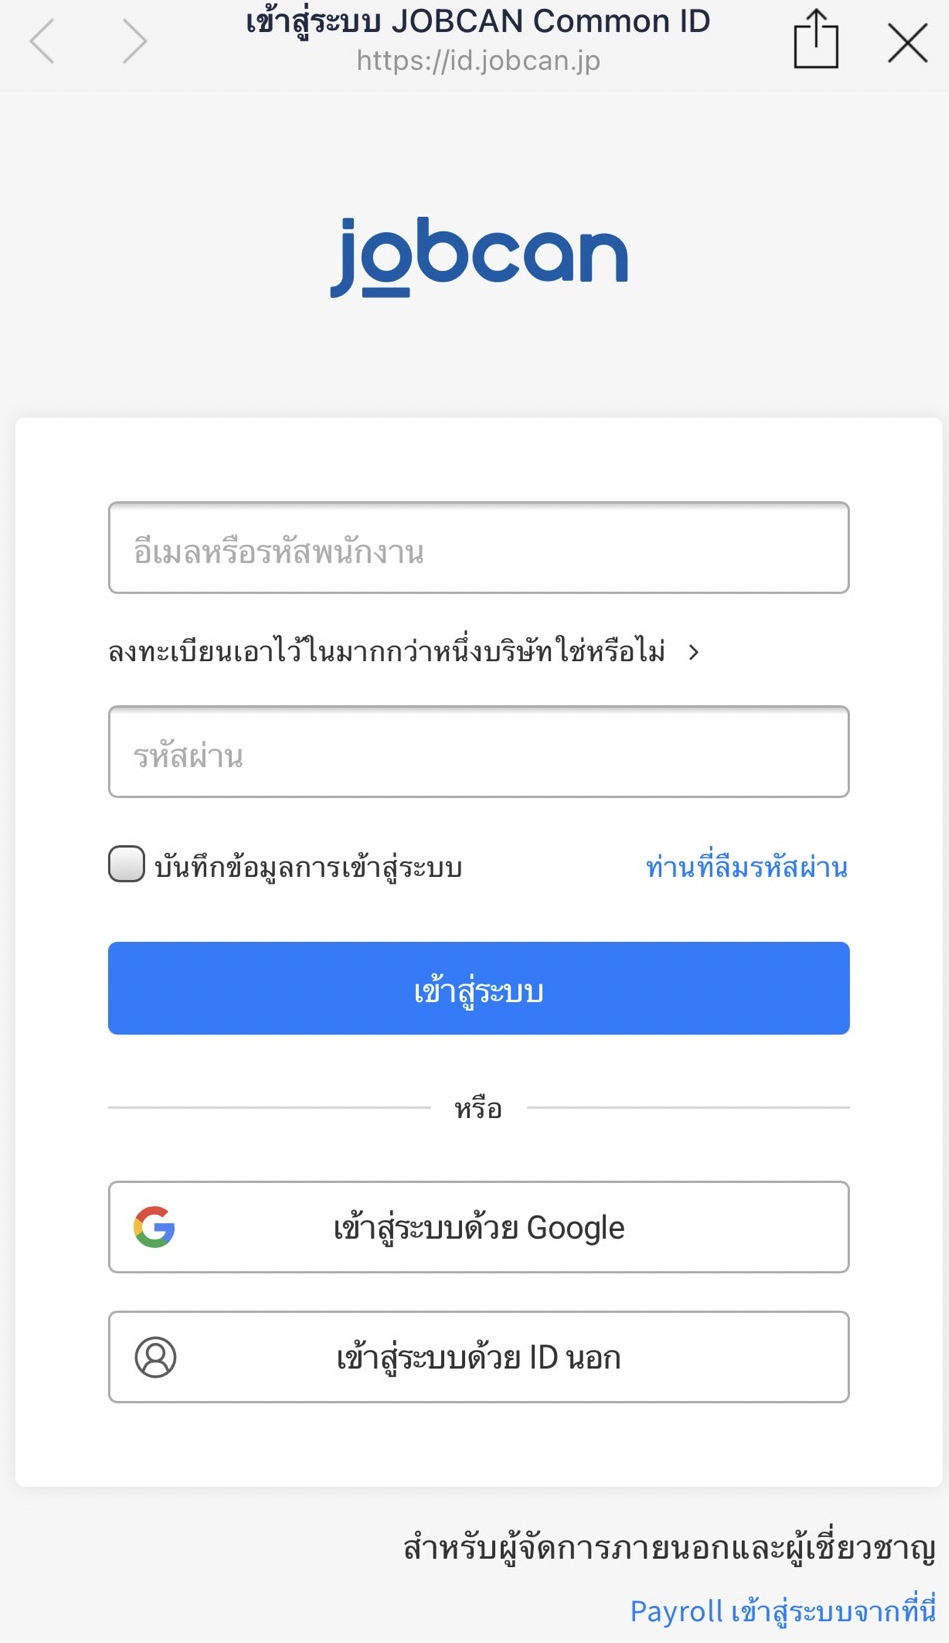Select เข้าสู่ระบบด้วย ID นอก
The height and width of the screenshot is (1643, 949).
(x=478, y=1357)
